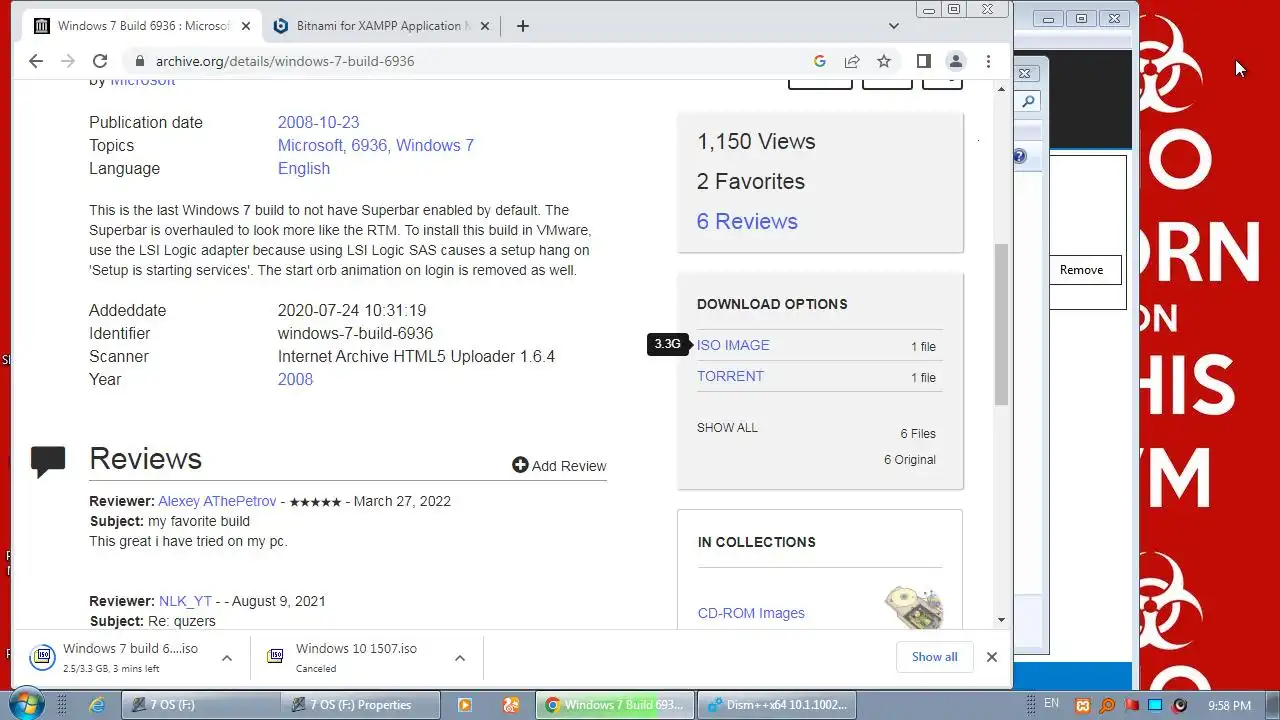This screenshot has width=1280, height=720.
Task: Select the identifier windows-7-build-6936 text
Action: point(355,333)
